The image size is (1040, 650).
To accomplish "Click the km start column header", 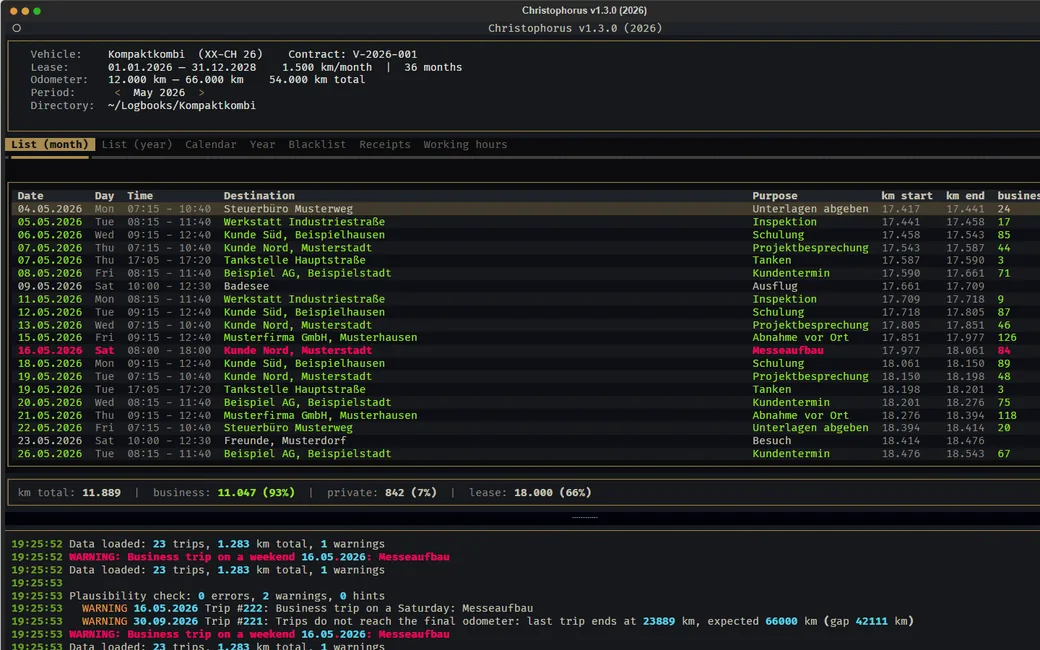I will click(907, 196).
